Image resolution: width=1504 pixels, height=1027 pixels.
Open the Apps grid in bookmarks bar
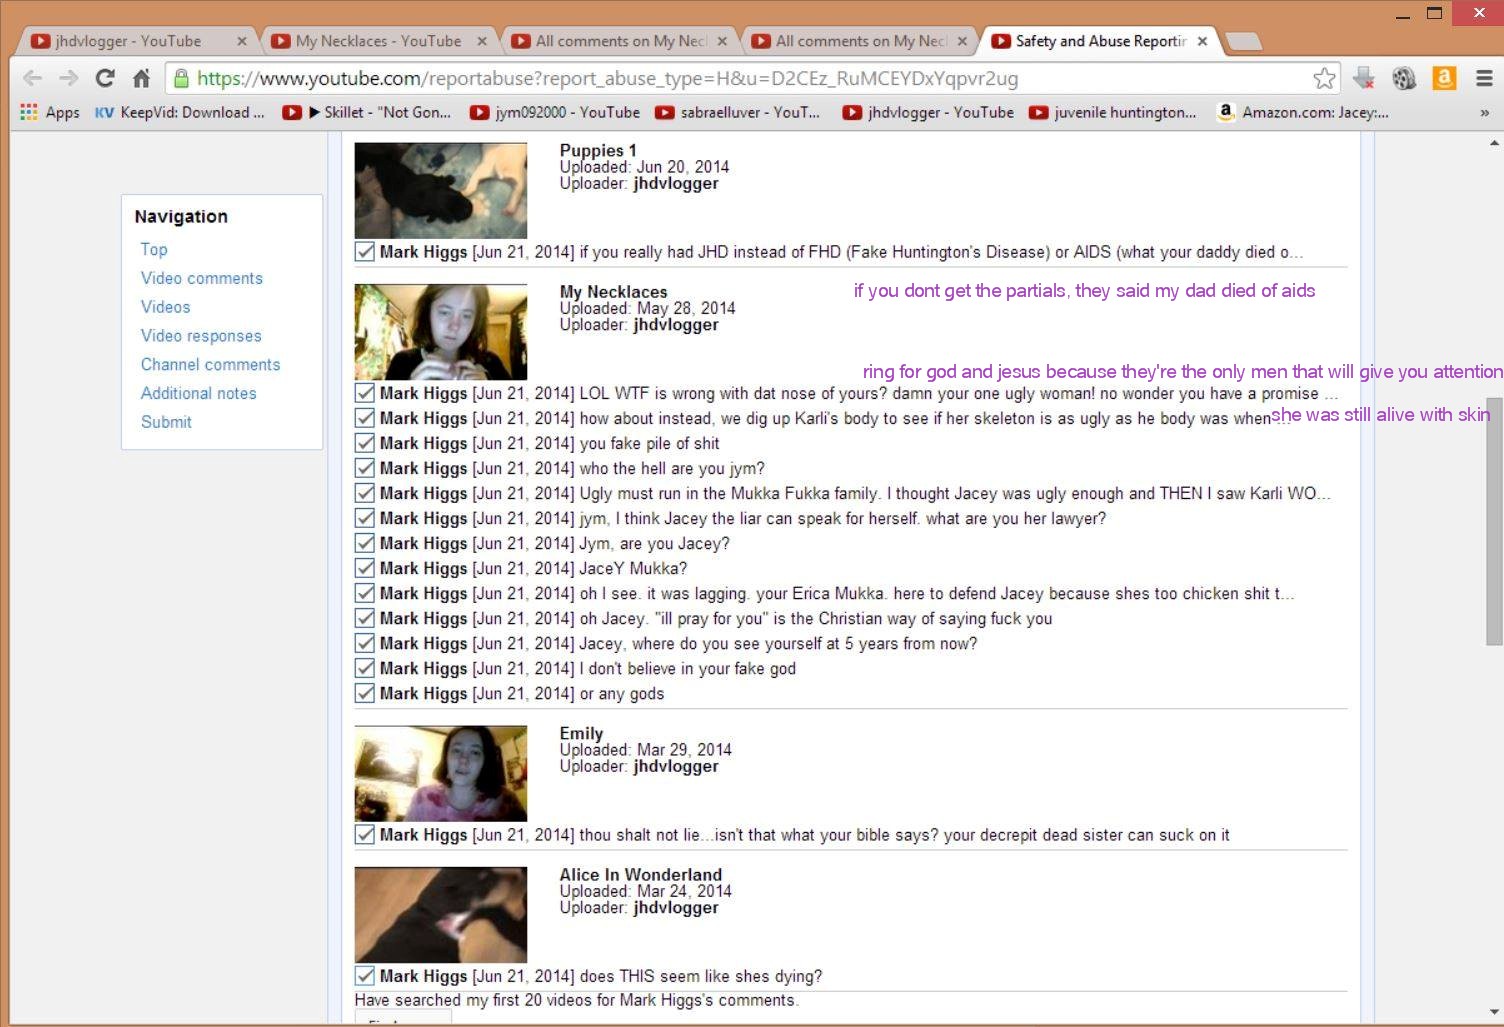tap(49, 112)
